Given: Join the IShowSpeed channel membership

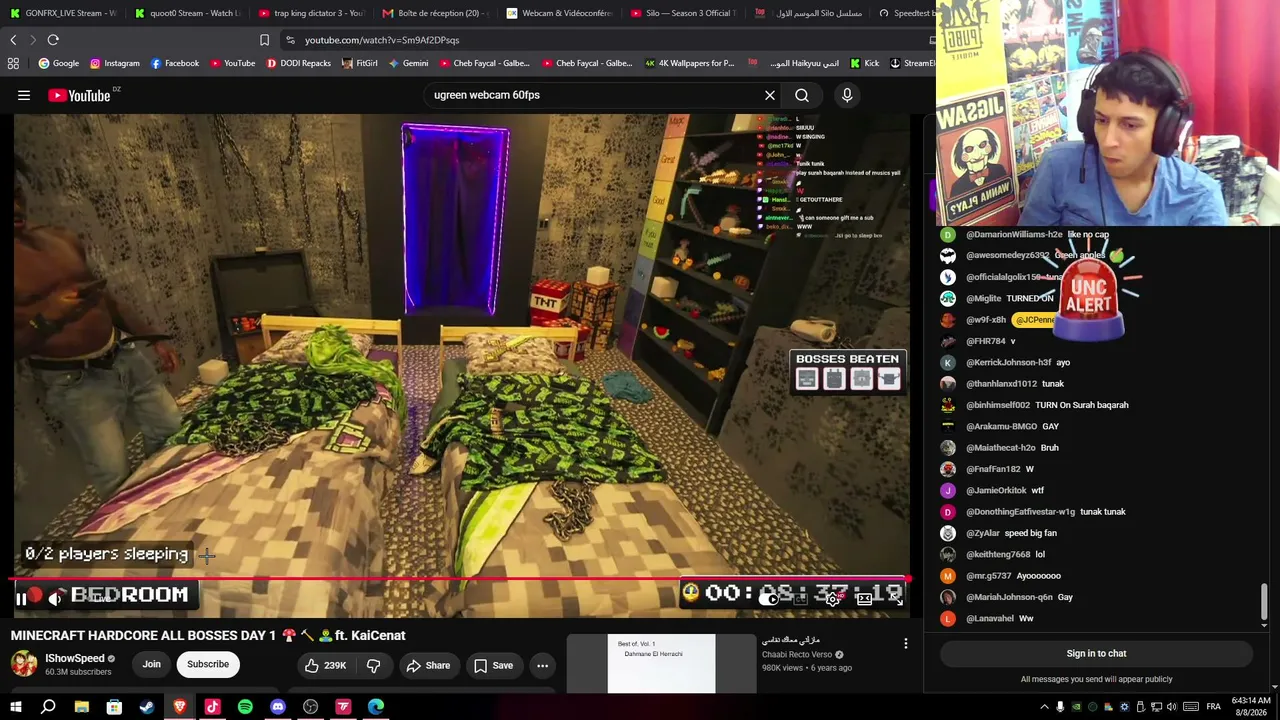Looking at the screenshot, I should (151, 664).
